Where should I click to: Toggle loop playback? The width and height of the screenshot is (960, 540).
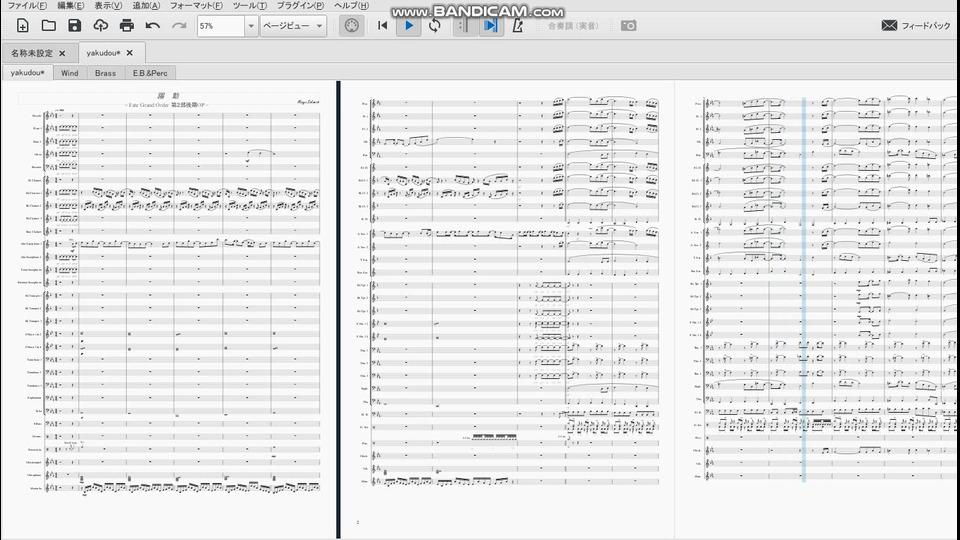(435, 26)
